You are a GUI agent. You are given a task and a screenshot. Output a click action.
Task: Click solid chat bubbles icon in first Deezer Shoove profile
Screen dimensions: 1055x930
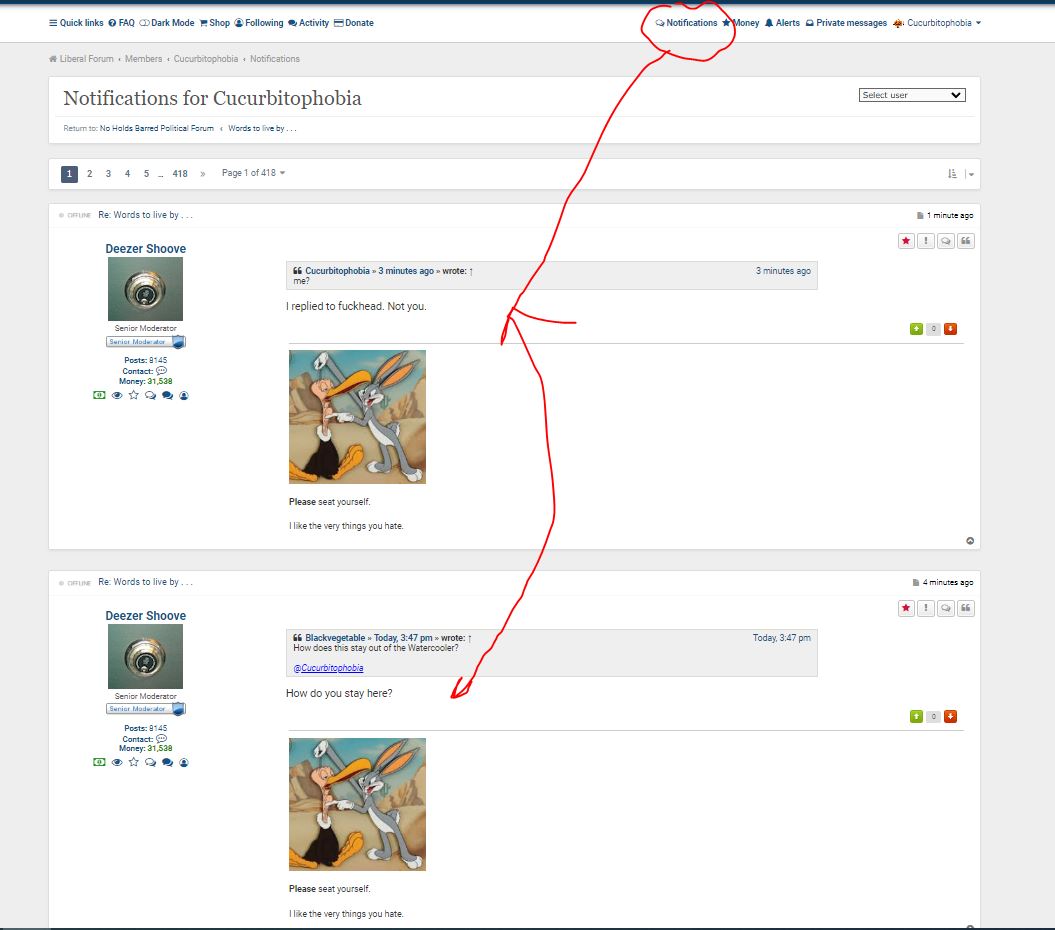[x=168, y=396]
